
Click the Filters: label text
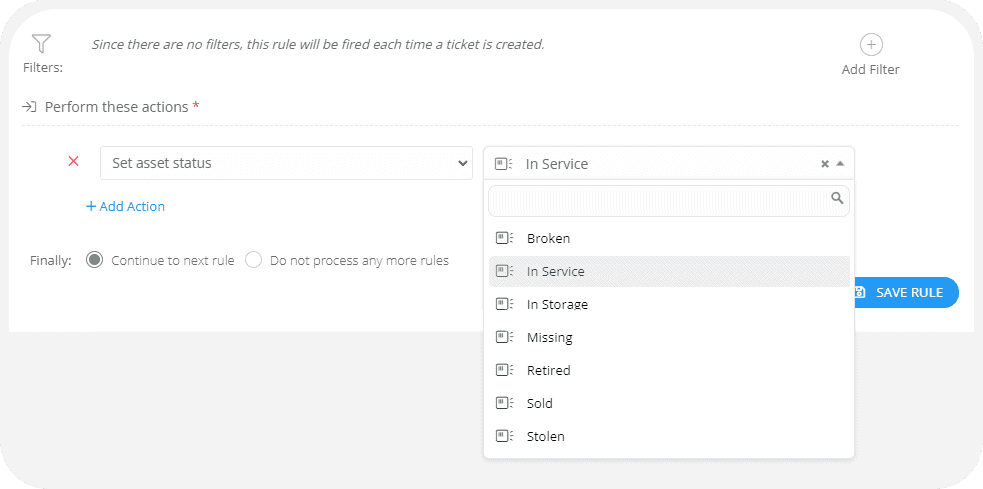pyautogui.click(x=43, y=68)
